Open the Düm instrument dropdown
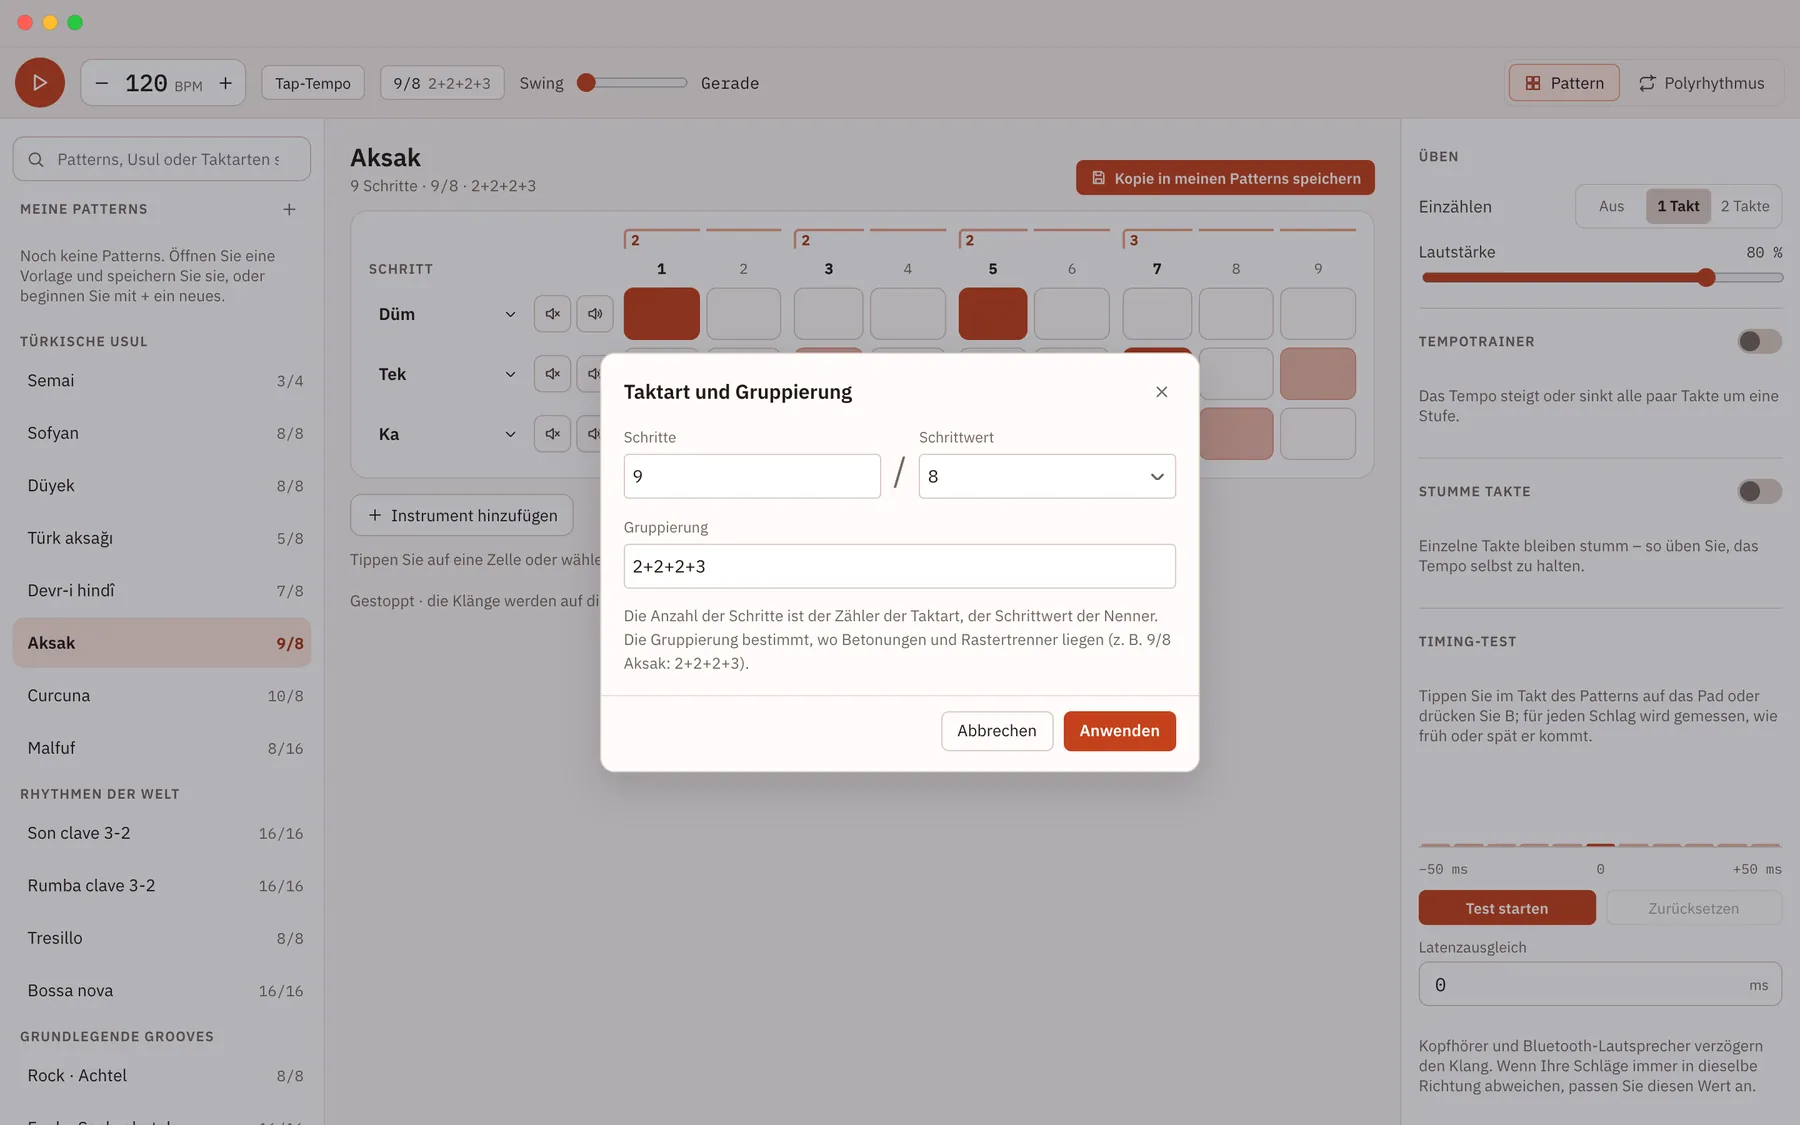The image size is (1800, 1125). tap(446, 314)
